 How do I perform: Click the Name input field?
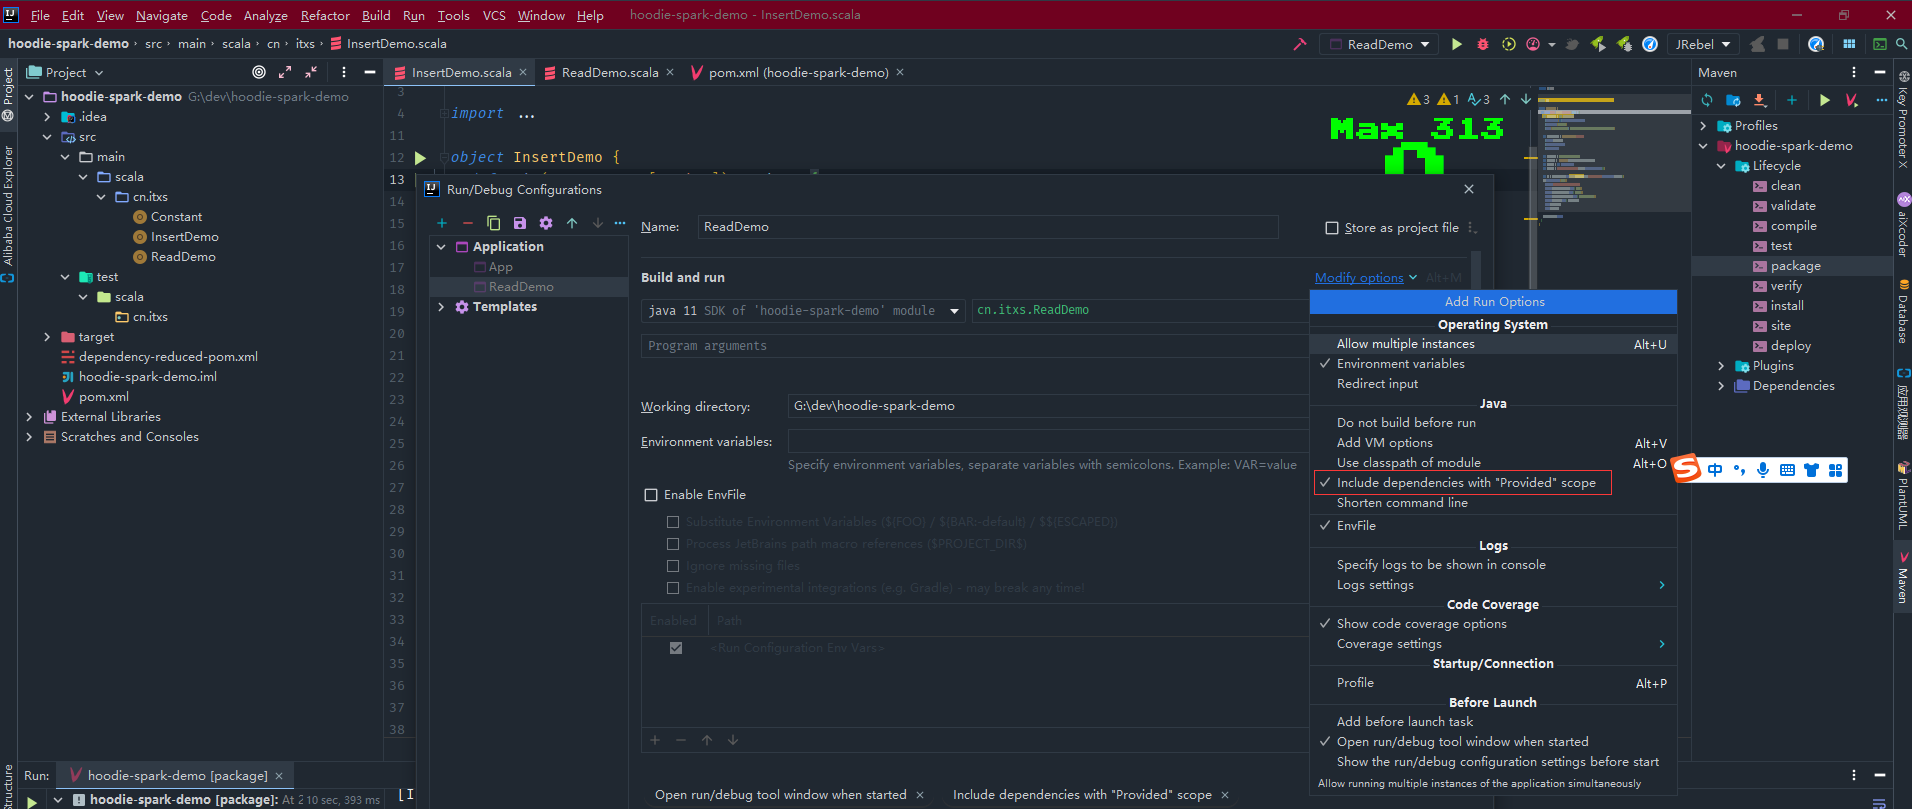987,227
